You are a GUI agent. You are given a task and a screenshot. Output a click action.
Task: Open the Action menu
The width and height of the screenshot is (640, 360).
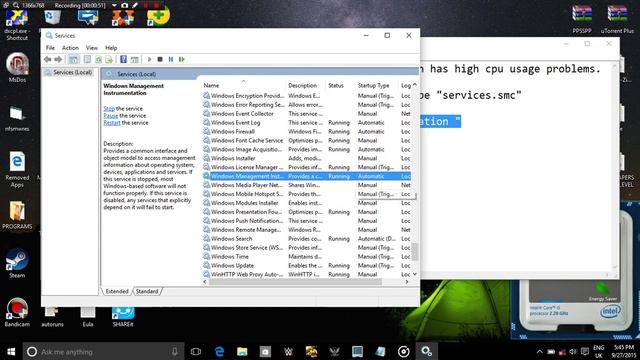coord(70,48)
